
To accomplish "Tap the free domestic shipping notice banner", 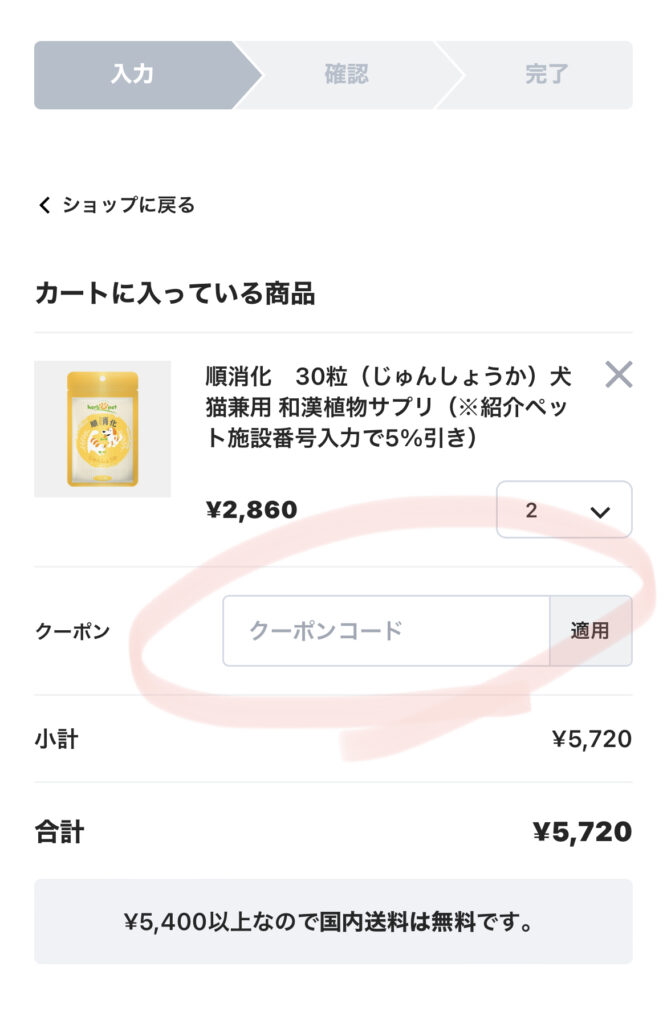I will (333, 921).
